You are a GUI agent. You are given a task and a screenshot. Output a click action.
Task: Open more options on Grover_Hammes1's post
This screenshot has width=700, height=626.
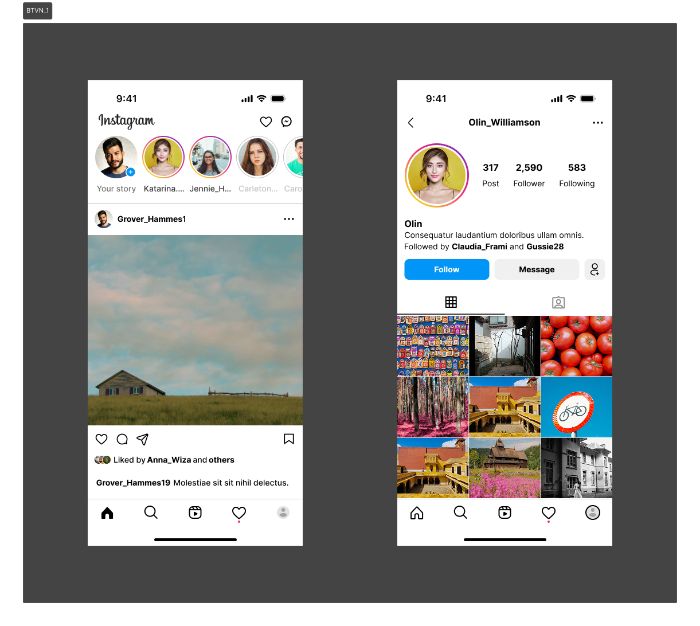click(x=289, y=219)
